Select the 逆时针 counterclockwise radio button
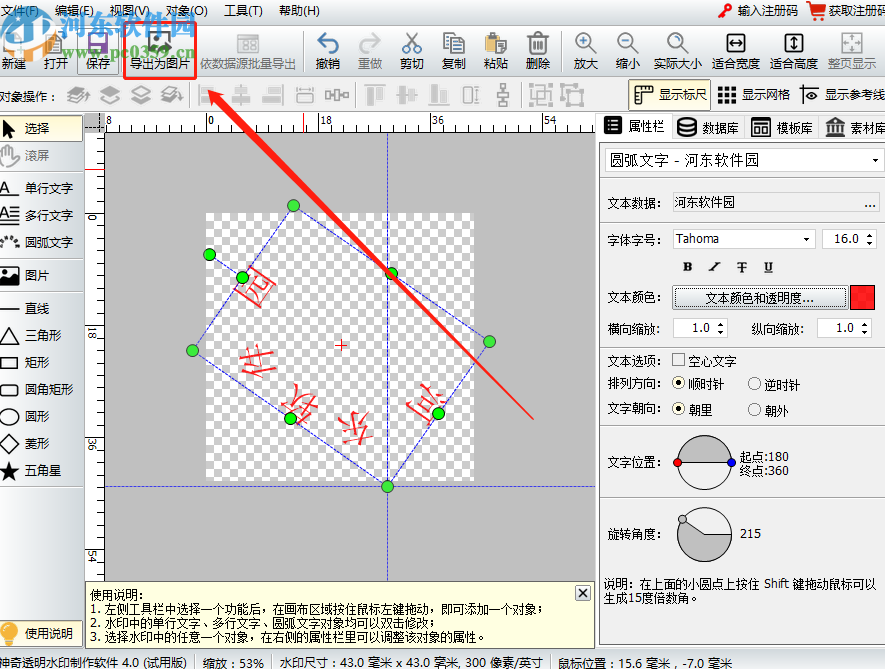Screen dimensions: 885x669 [755, 384]
